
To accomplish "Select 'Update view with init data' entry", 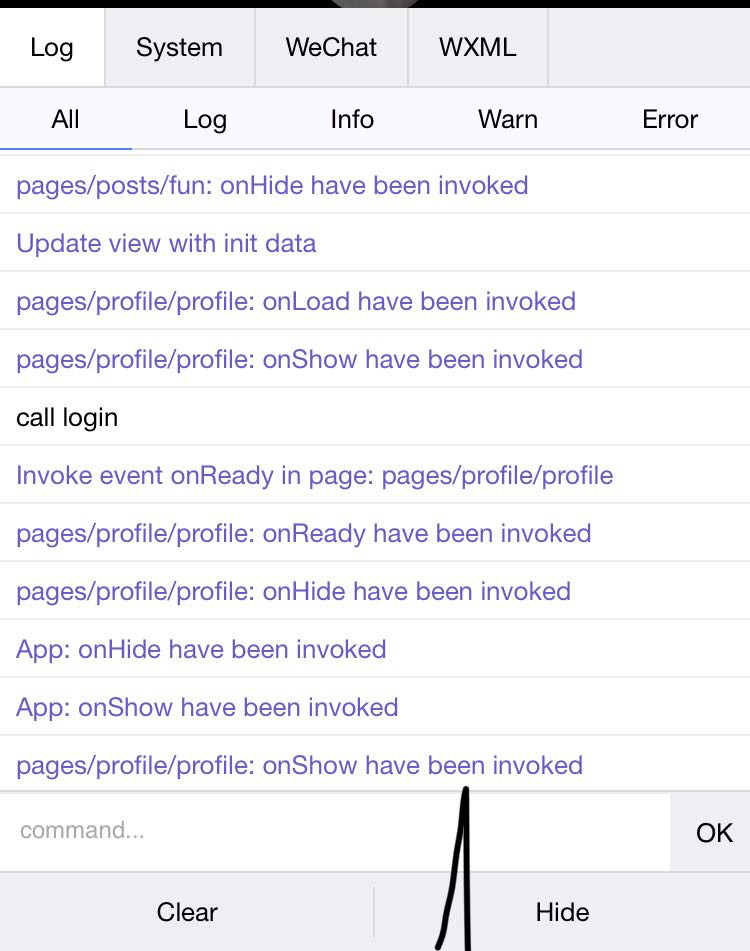I will [166, 243].
